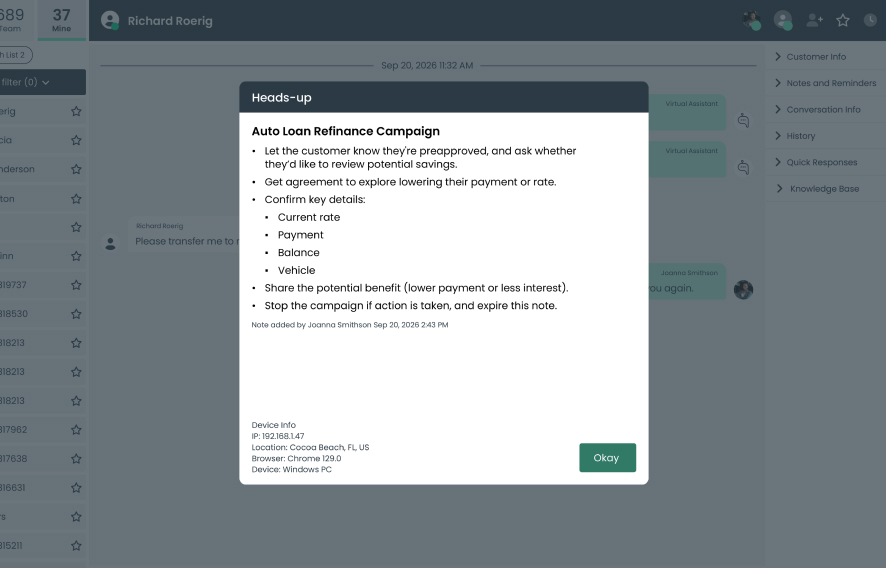
Task: Click the 'IP: 192.168.1.47' line
Action: 277,436
